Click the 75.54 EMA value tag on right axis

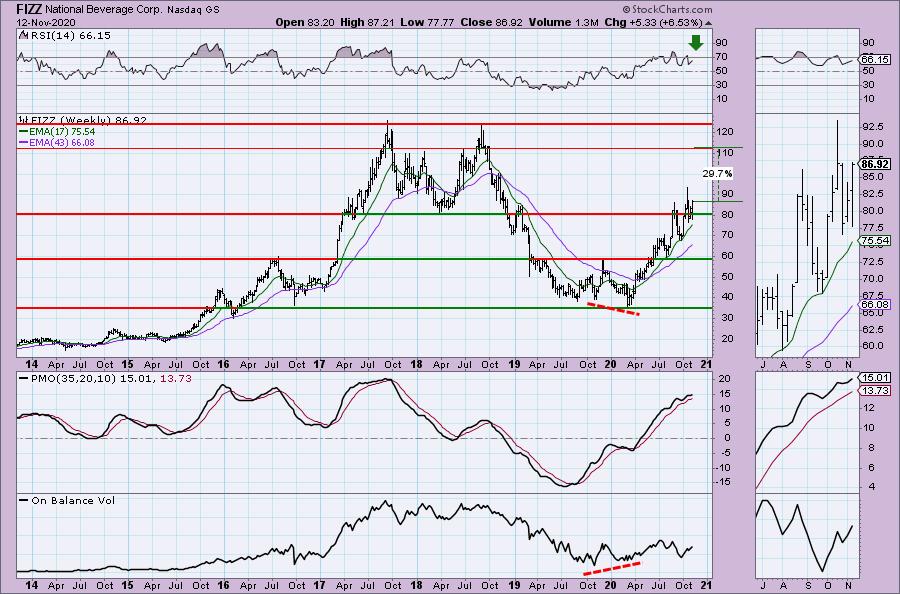click(x=875, y=240)
